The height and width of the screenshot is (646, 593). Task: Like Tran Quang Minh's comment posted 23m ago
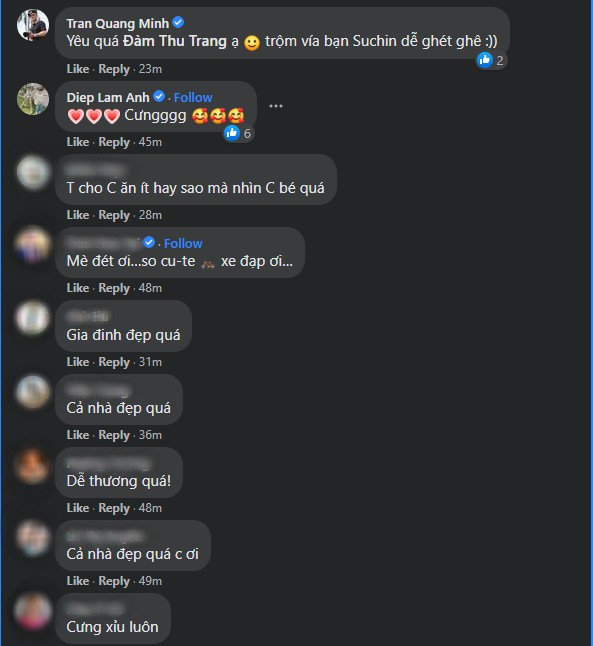(x=78, y=69)
